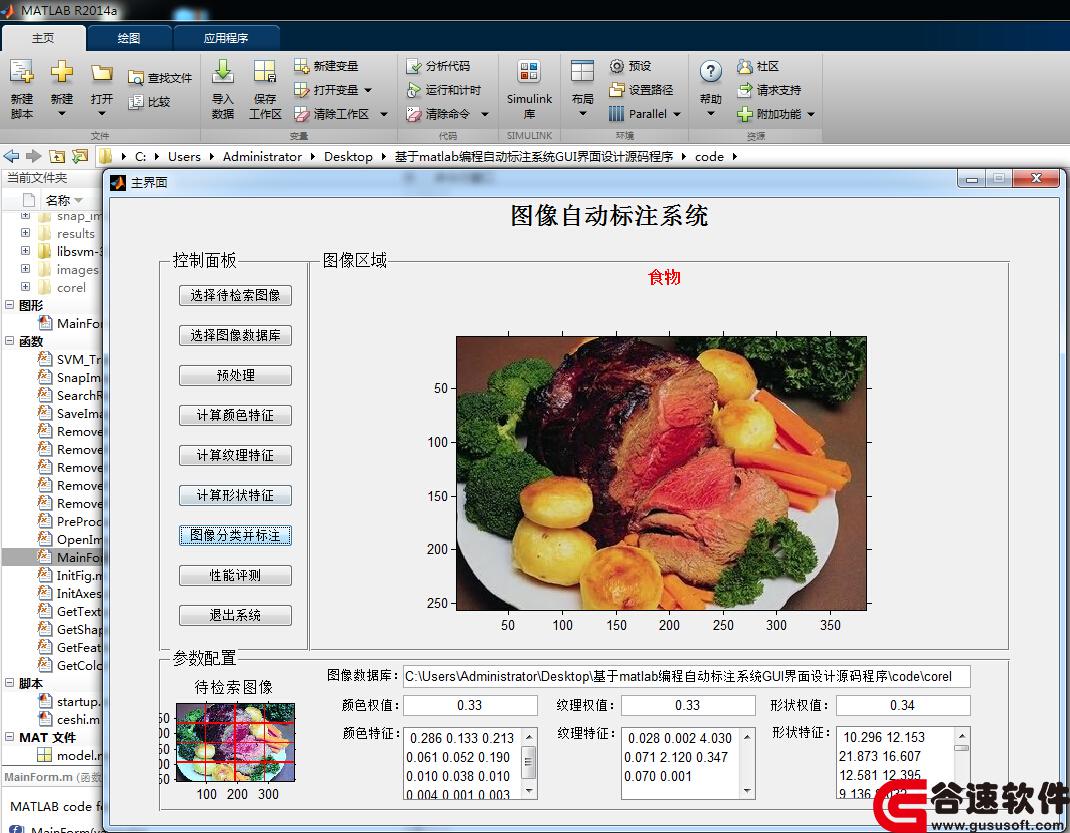Viewport: 1070px width, 833px height.
Task: Expand the results folder tree node
Action: (x=25, y=233)
